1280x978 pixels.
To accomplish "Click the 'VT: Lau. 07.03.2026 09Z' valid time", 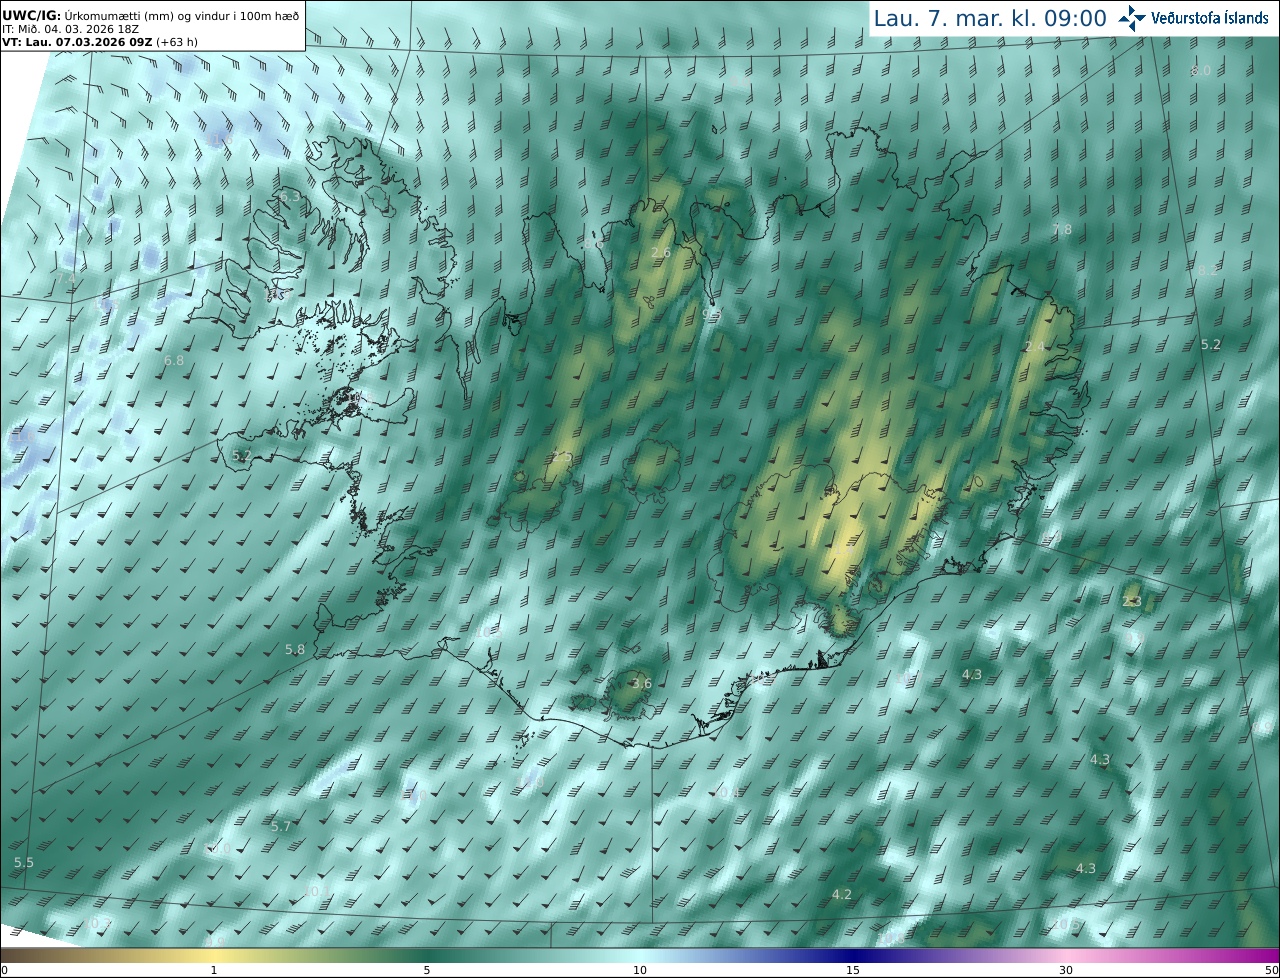I will (77, 42).
